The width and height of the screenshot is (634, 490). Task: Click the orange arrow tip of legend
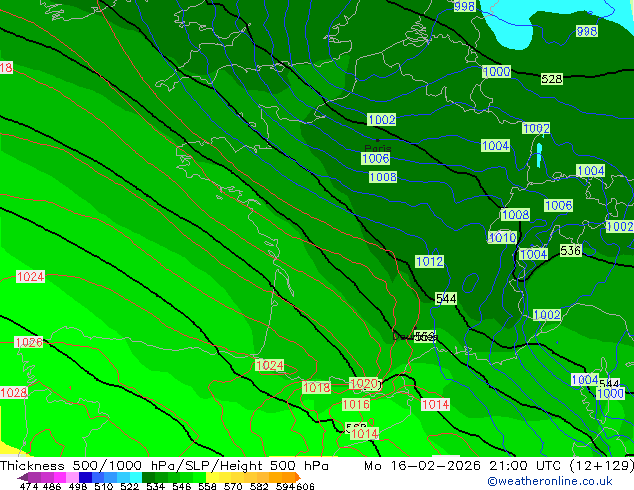point(298,477)
